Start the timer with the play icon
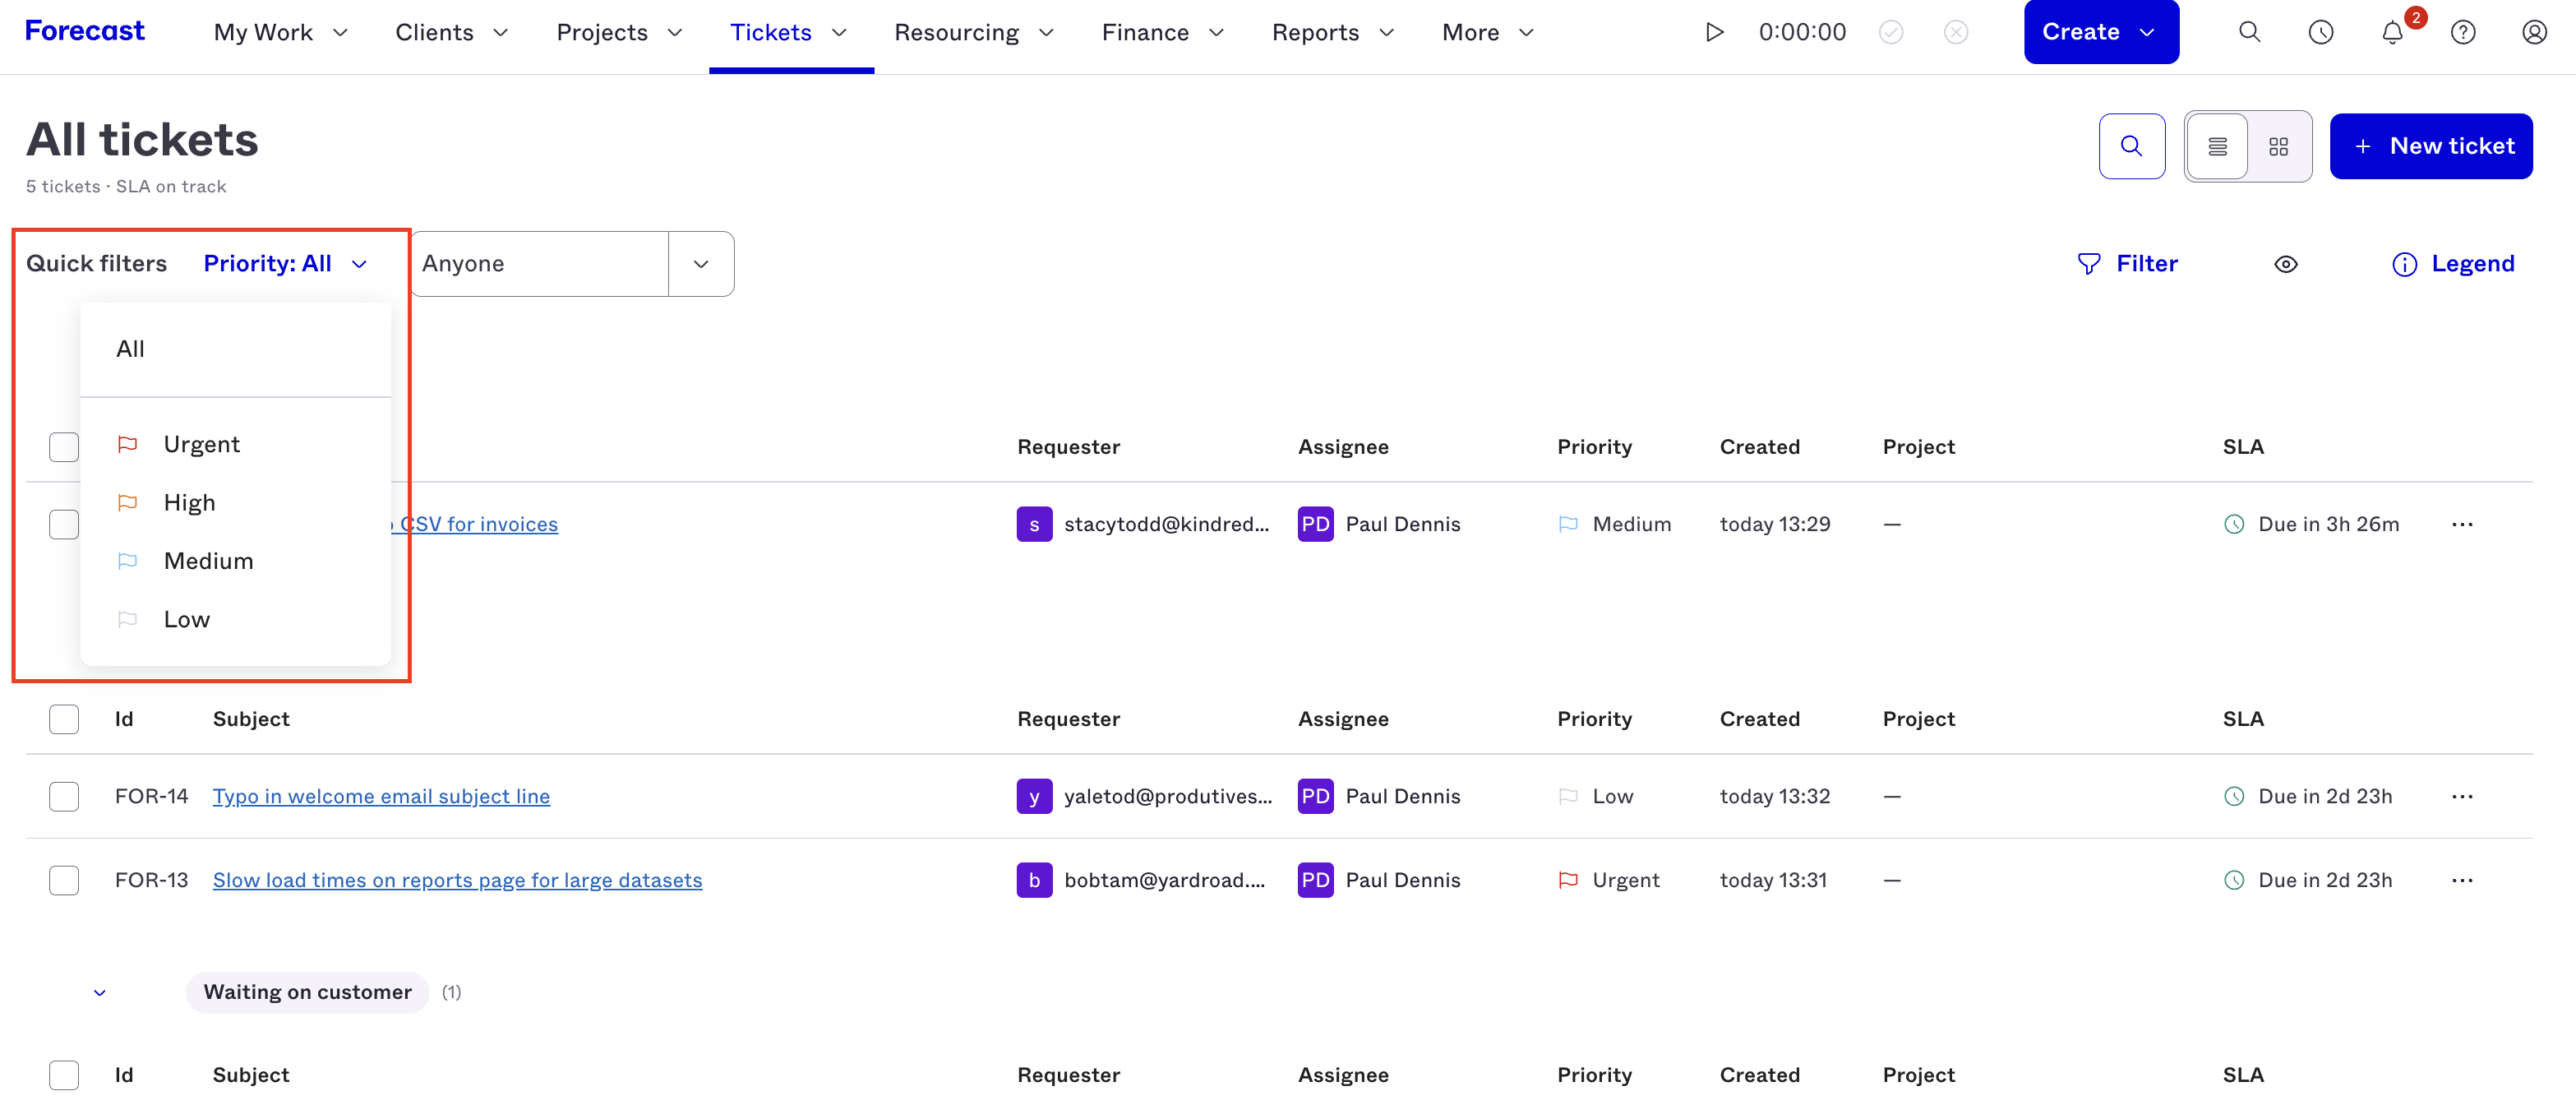This screenshot has width=2576, height=1105. coord(1714,32)
